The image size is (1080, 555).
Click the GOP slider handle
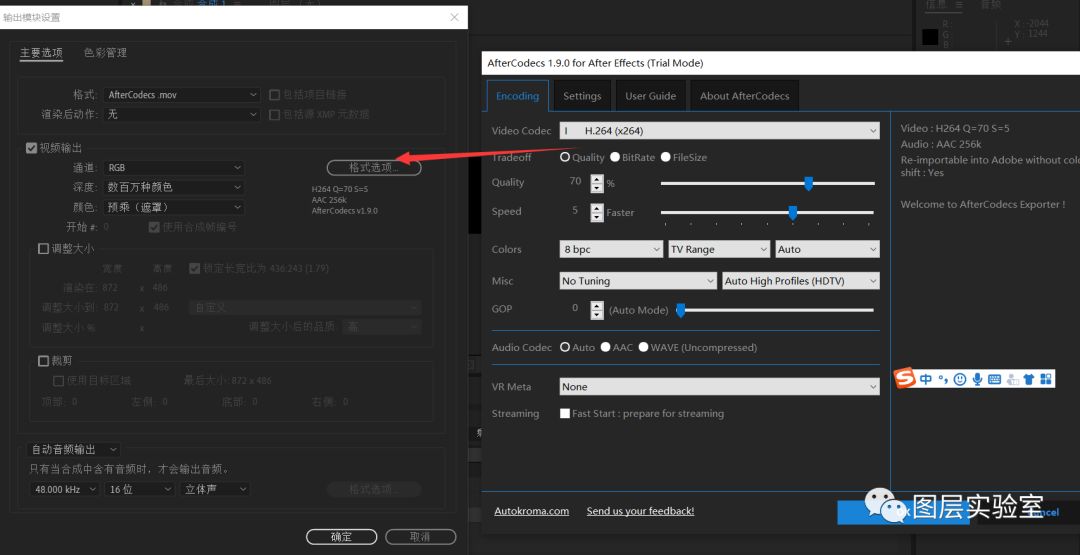coord(681,311)
